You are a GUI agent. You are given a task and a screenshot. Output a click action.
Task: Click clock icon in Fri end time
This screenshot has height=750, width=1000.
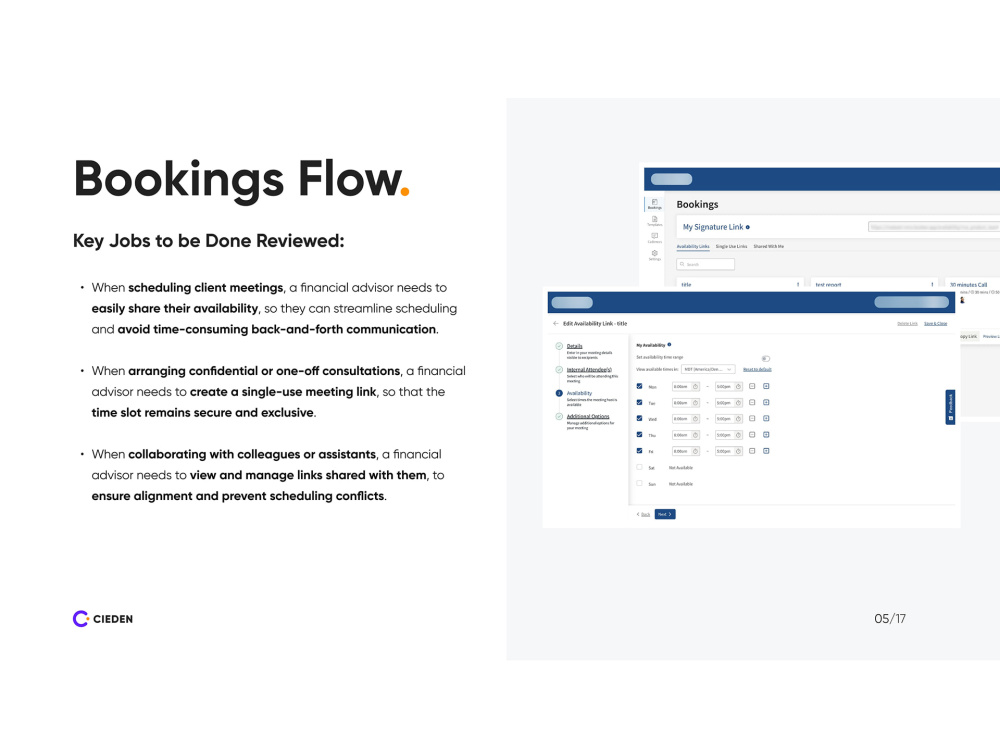coord(738,451)
